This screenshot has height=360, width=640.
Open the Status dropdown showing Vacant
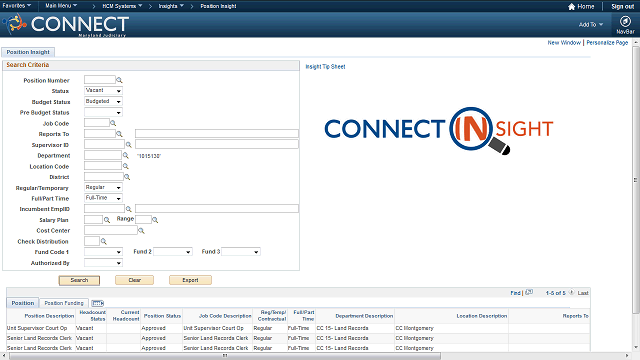103,91
